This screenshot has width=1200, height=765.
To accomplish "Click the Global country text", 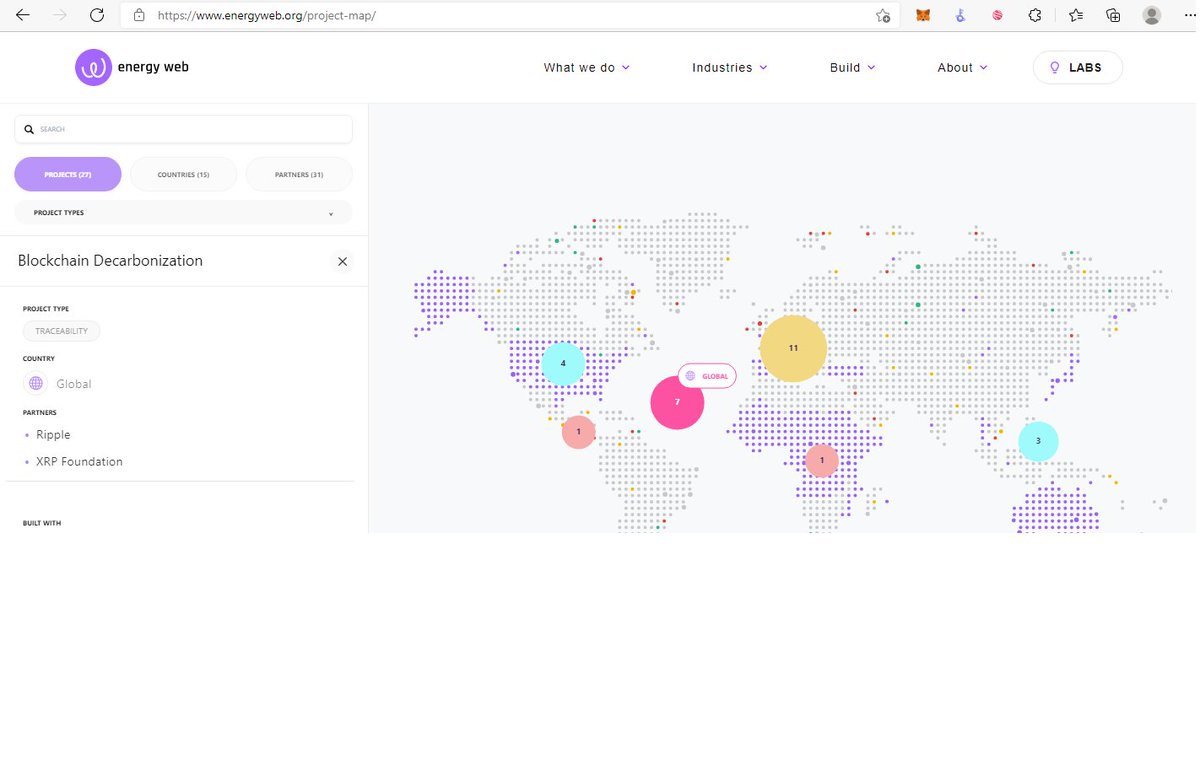I will point(74,384).
